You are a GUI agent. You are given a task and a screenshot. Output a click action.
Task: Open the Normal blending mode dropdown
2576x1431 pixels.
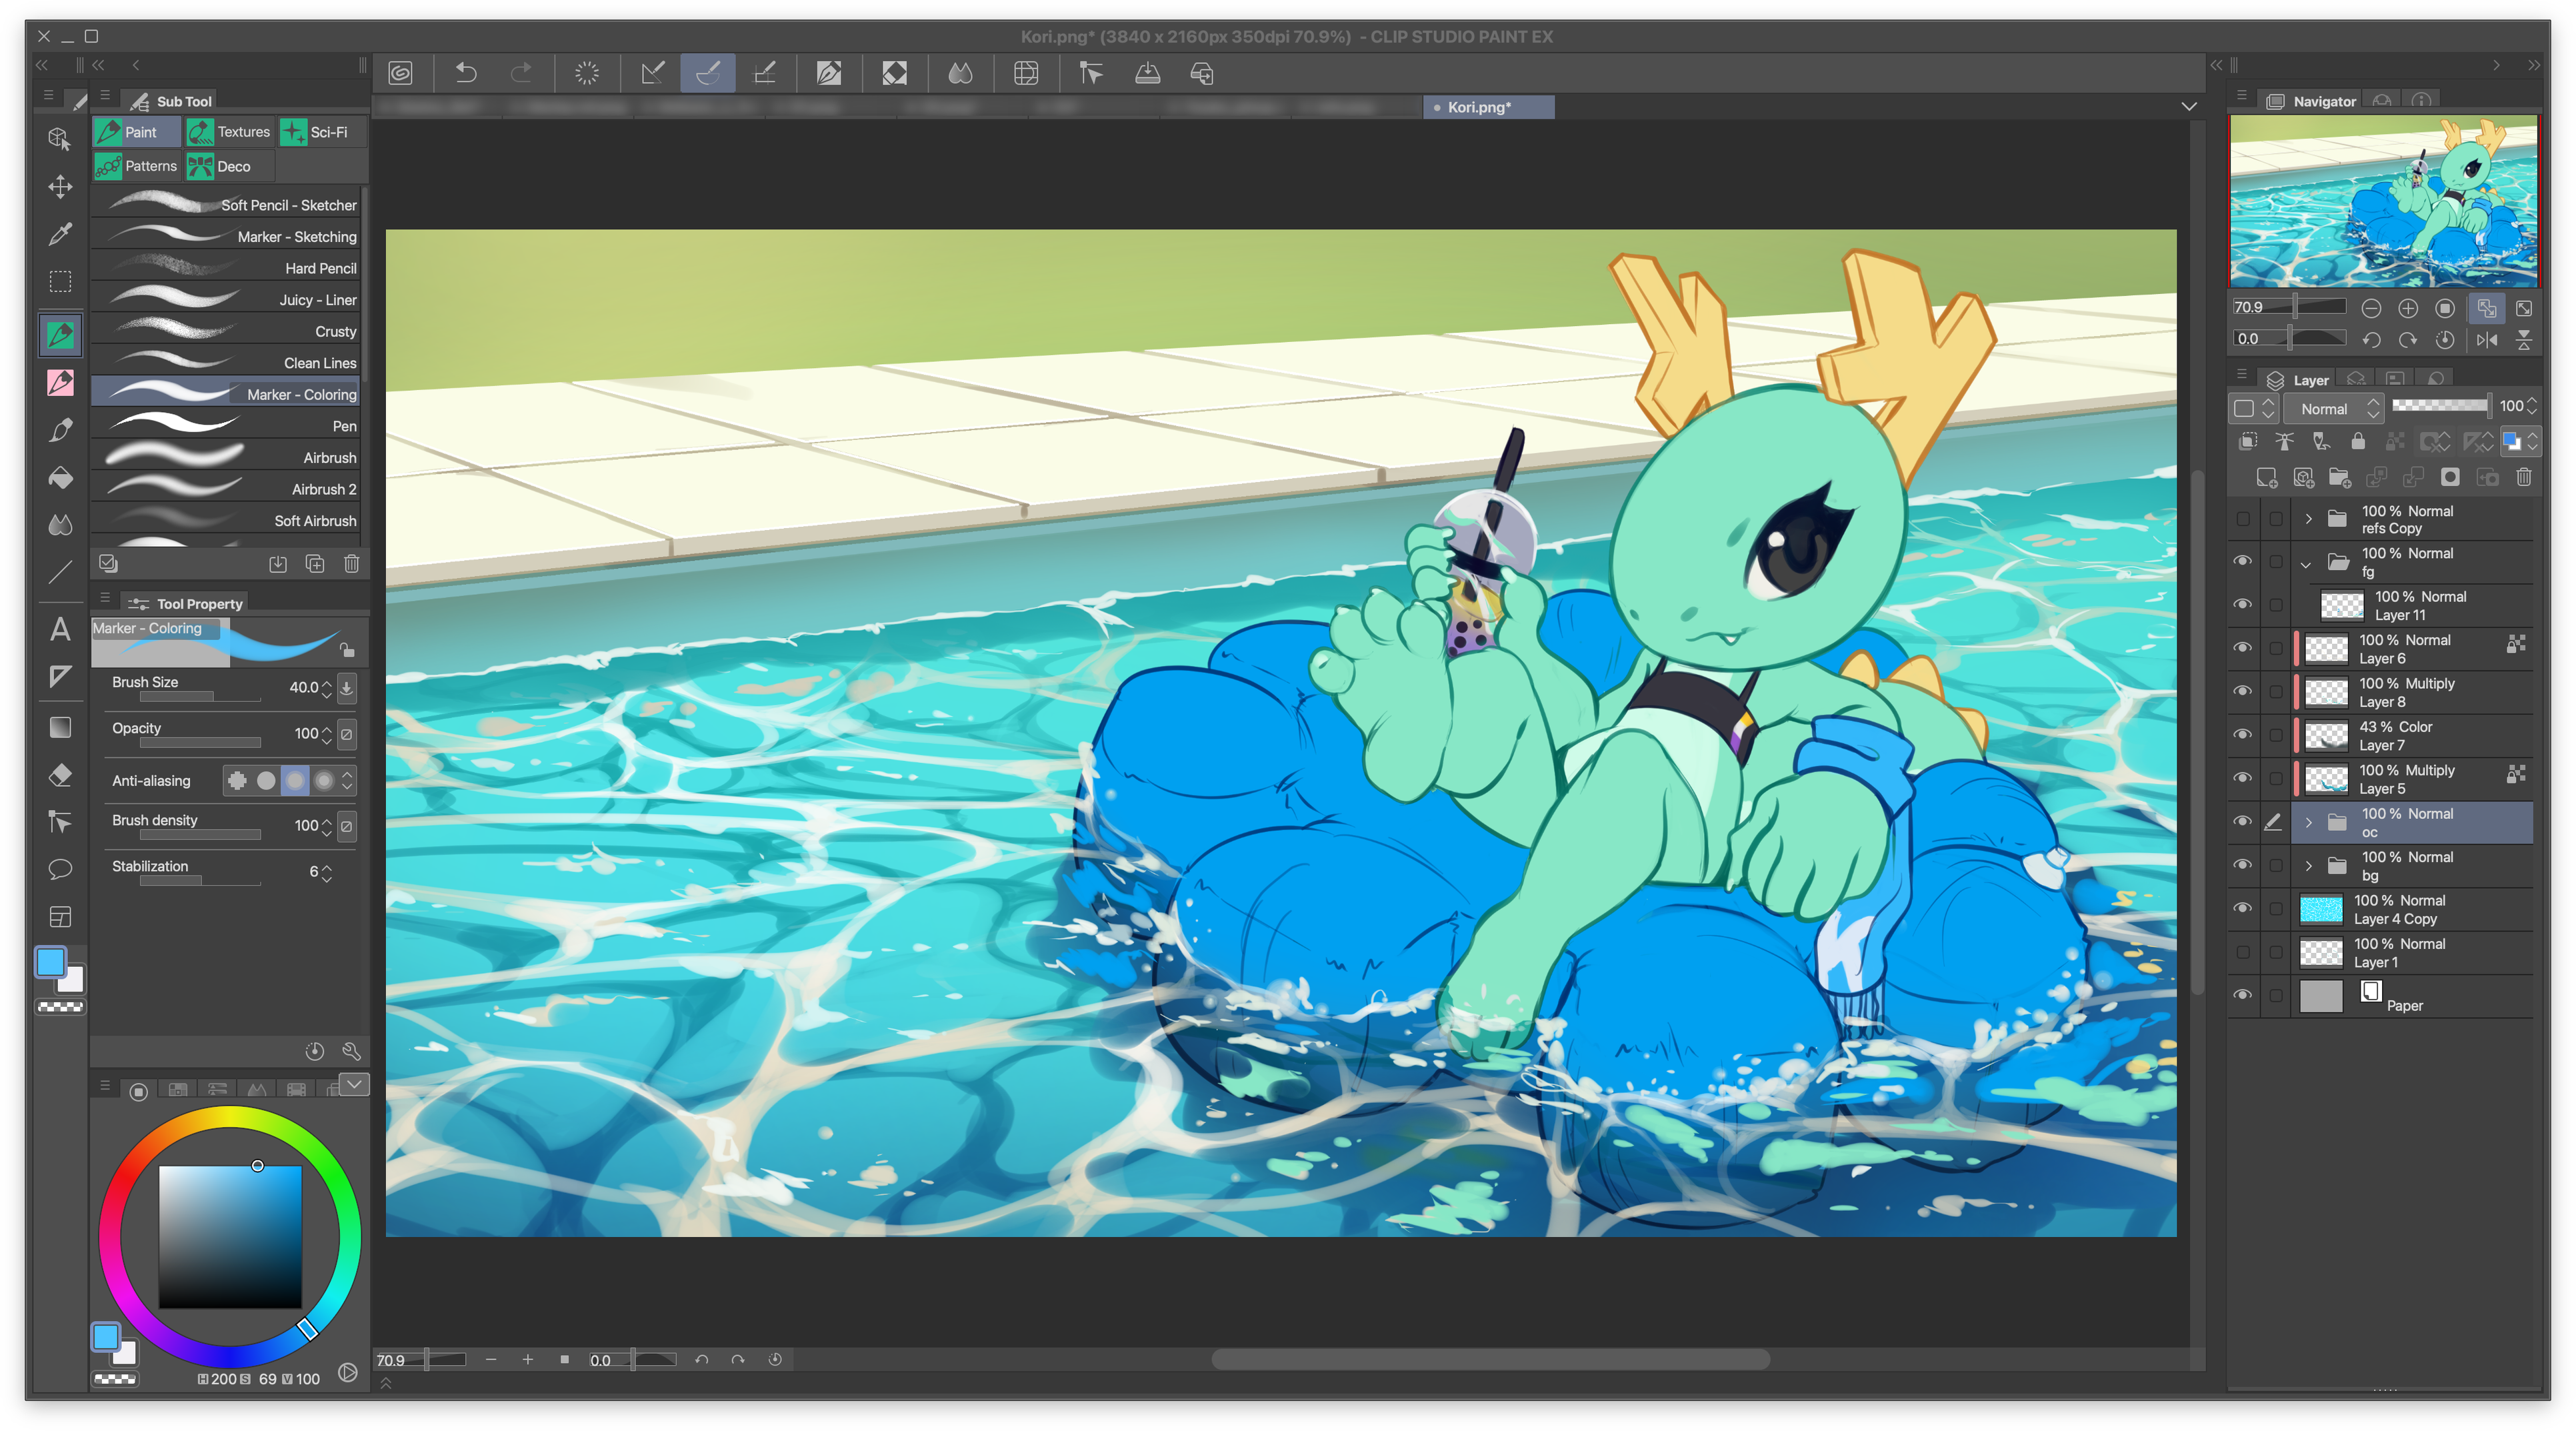[2334, 408]
